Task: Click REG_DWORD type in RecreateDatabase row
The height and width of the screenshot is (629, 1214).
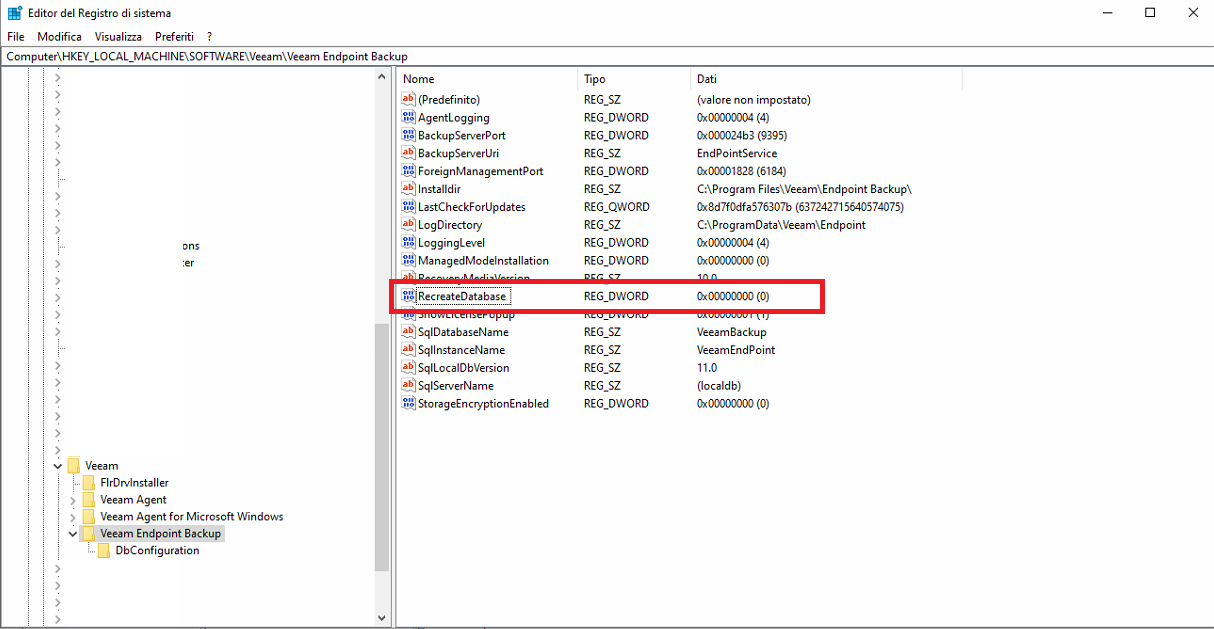Action: (x=616, y=297)
